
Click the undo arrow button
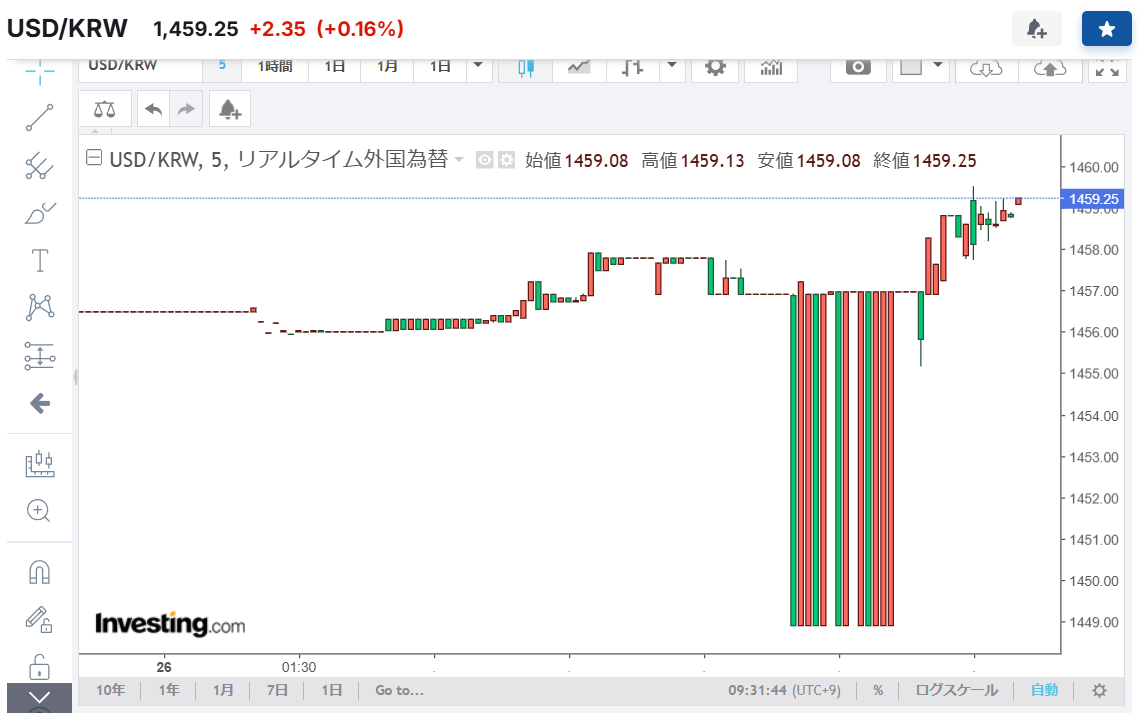click(x=153, y=109)
